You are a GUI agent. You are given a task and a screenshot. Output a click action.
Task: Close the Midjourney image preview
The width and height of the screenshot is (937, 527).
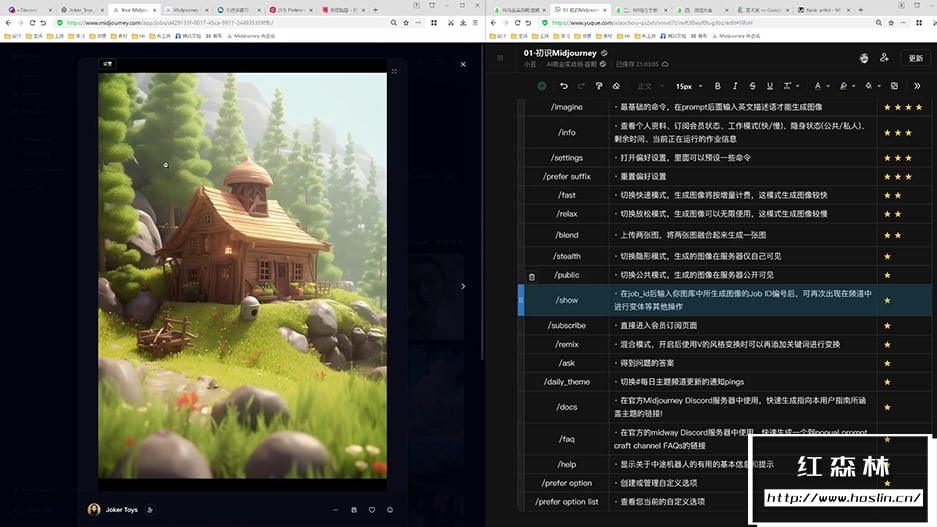[463, 64]
